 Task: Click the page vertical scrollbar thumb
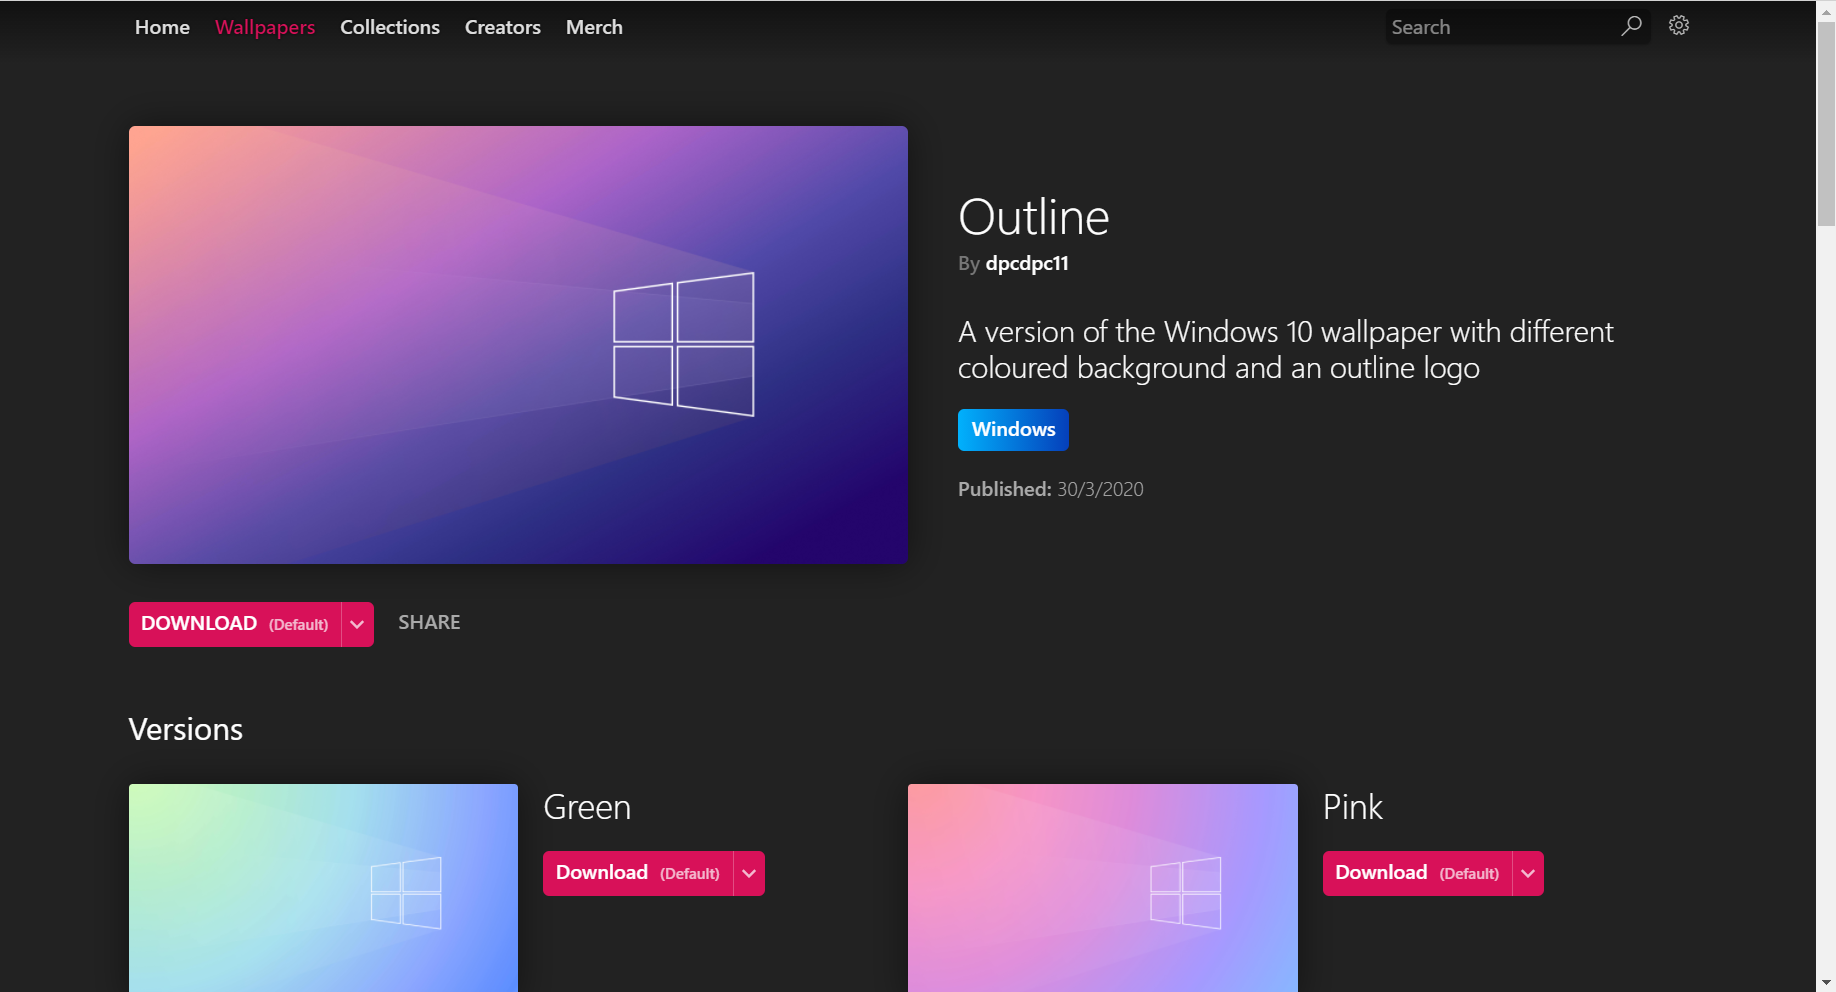tap(1826, 124)
